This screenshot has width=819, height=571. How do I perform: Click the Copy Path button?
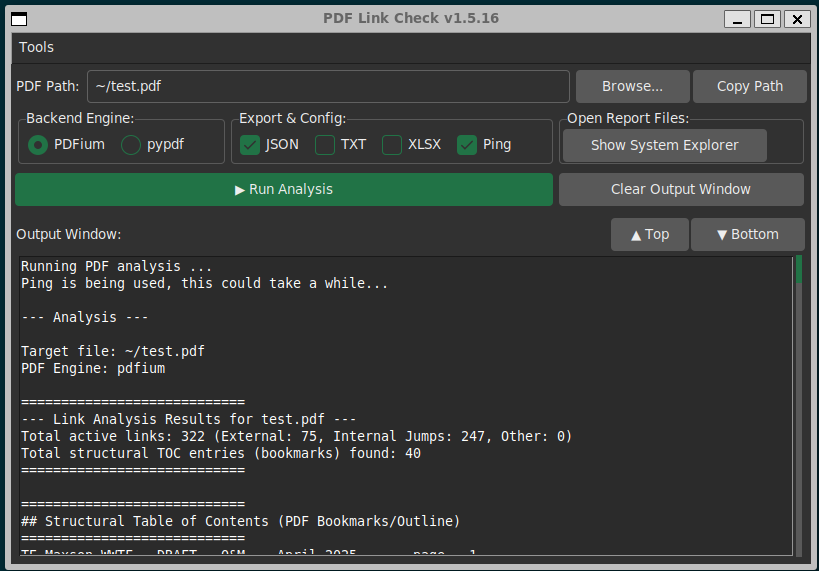[x=750, y=86]
